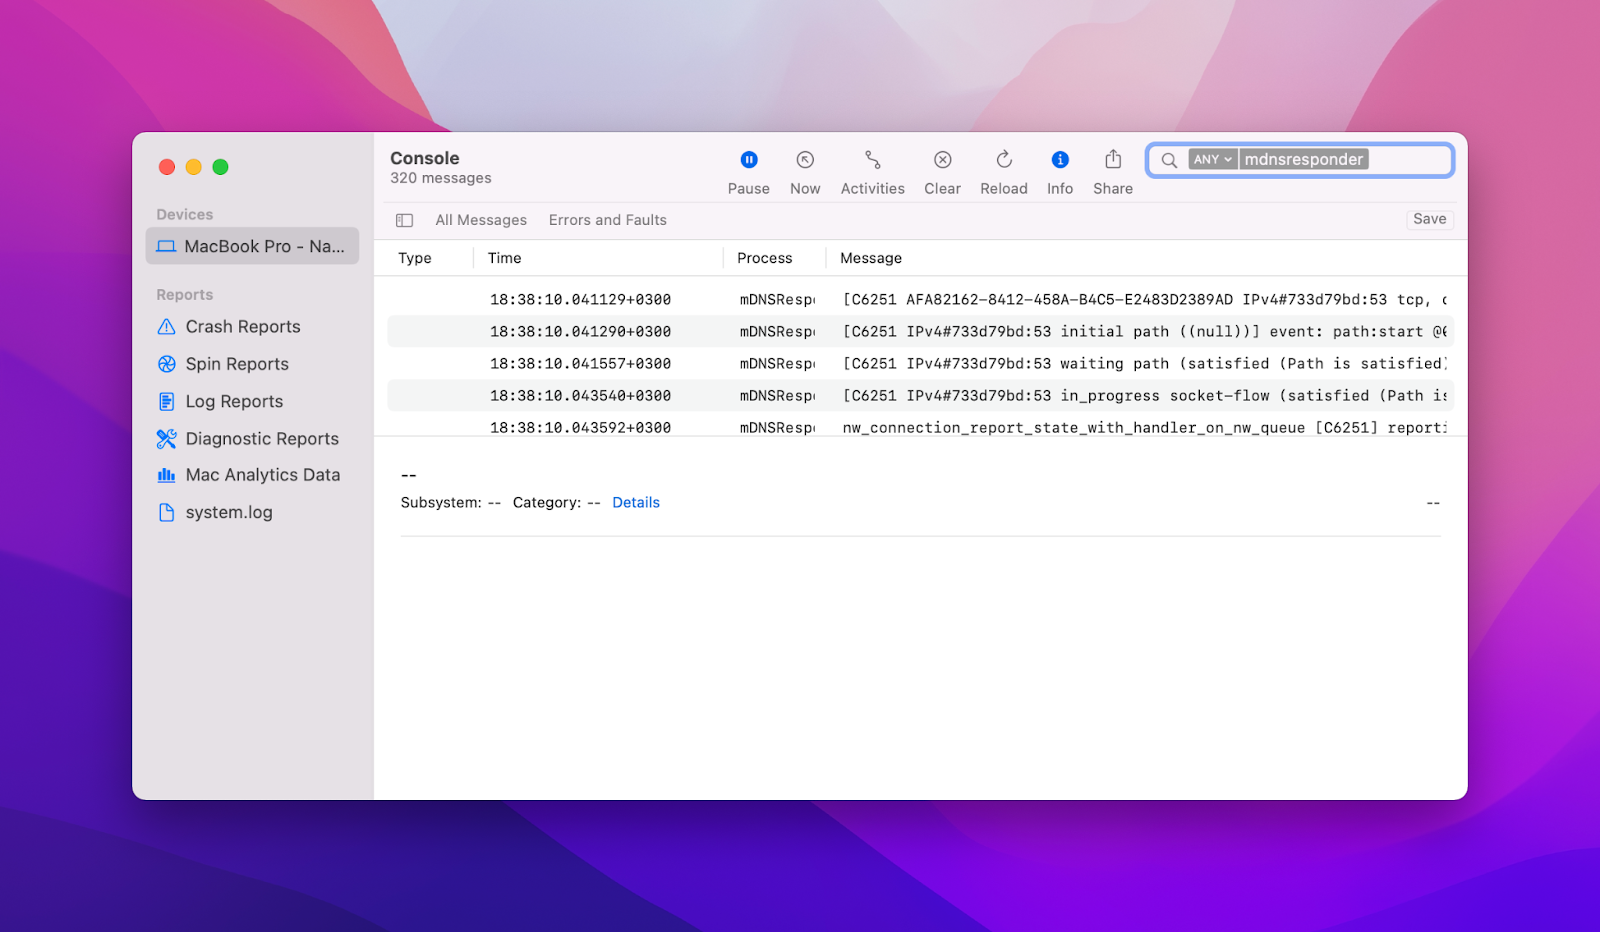Reload the Console log
Viewport: 1600px width, 932px height.
coord(1004,172)
